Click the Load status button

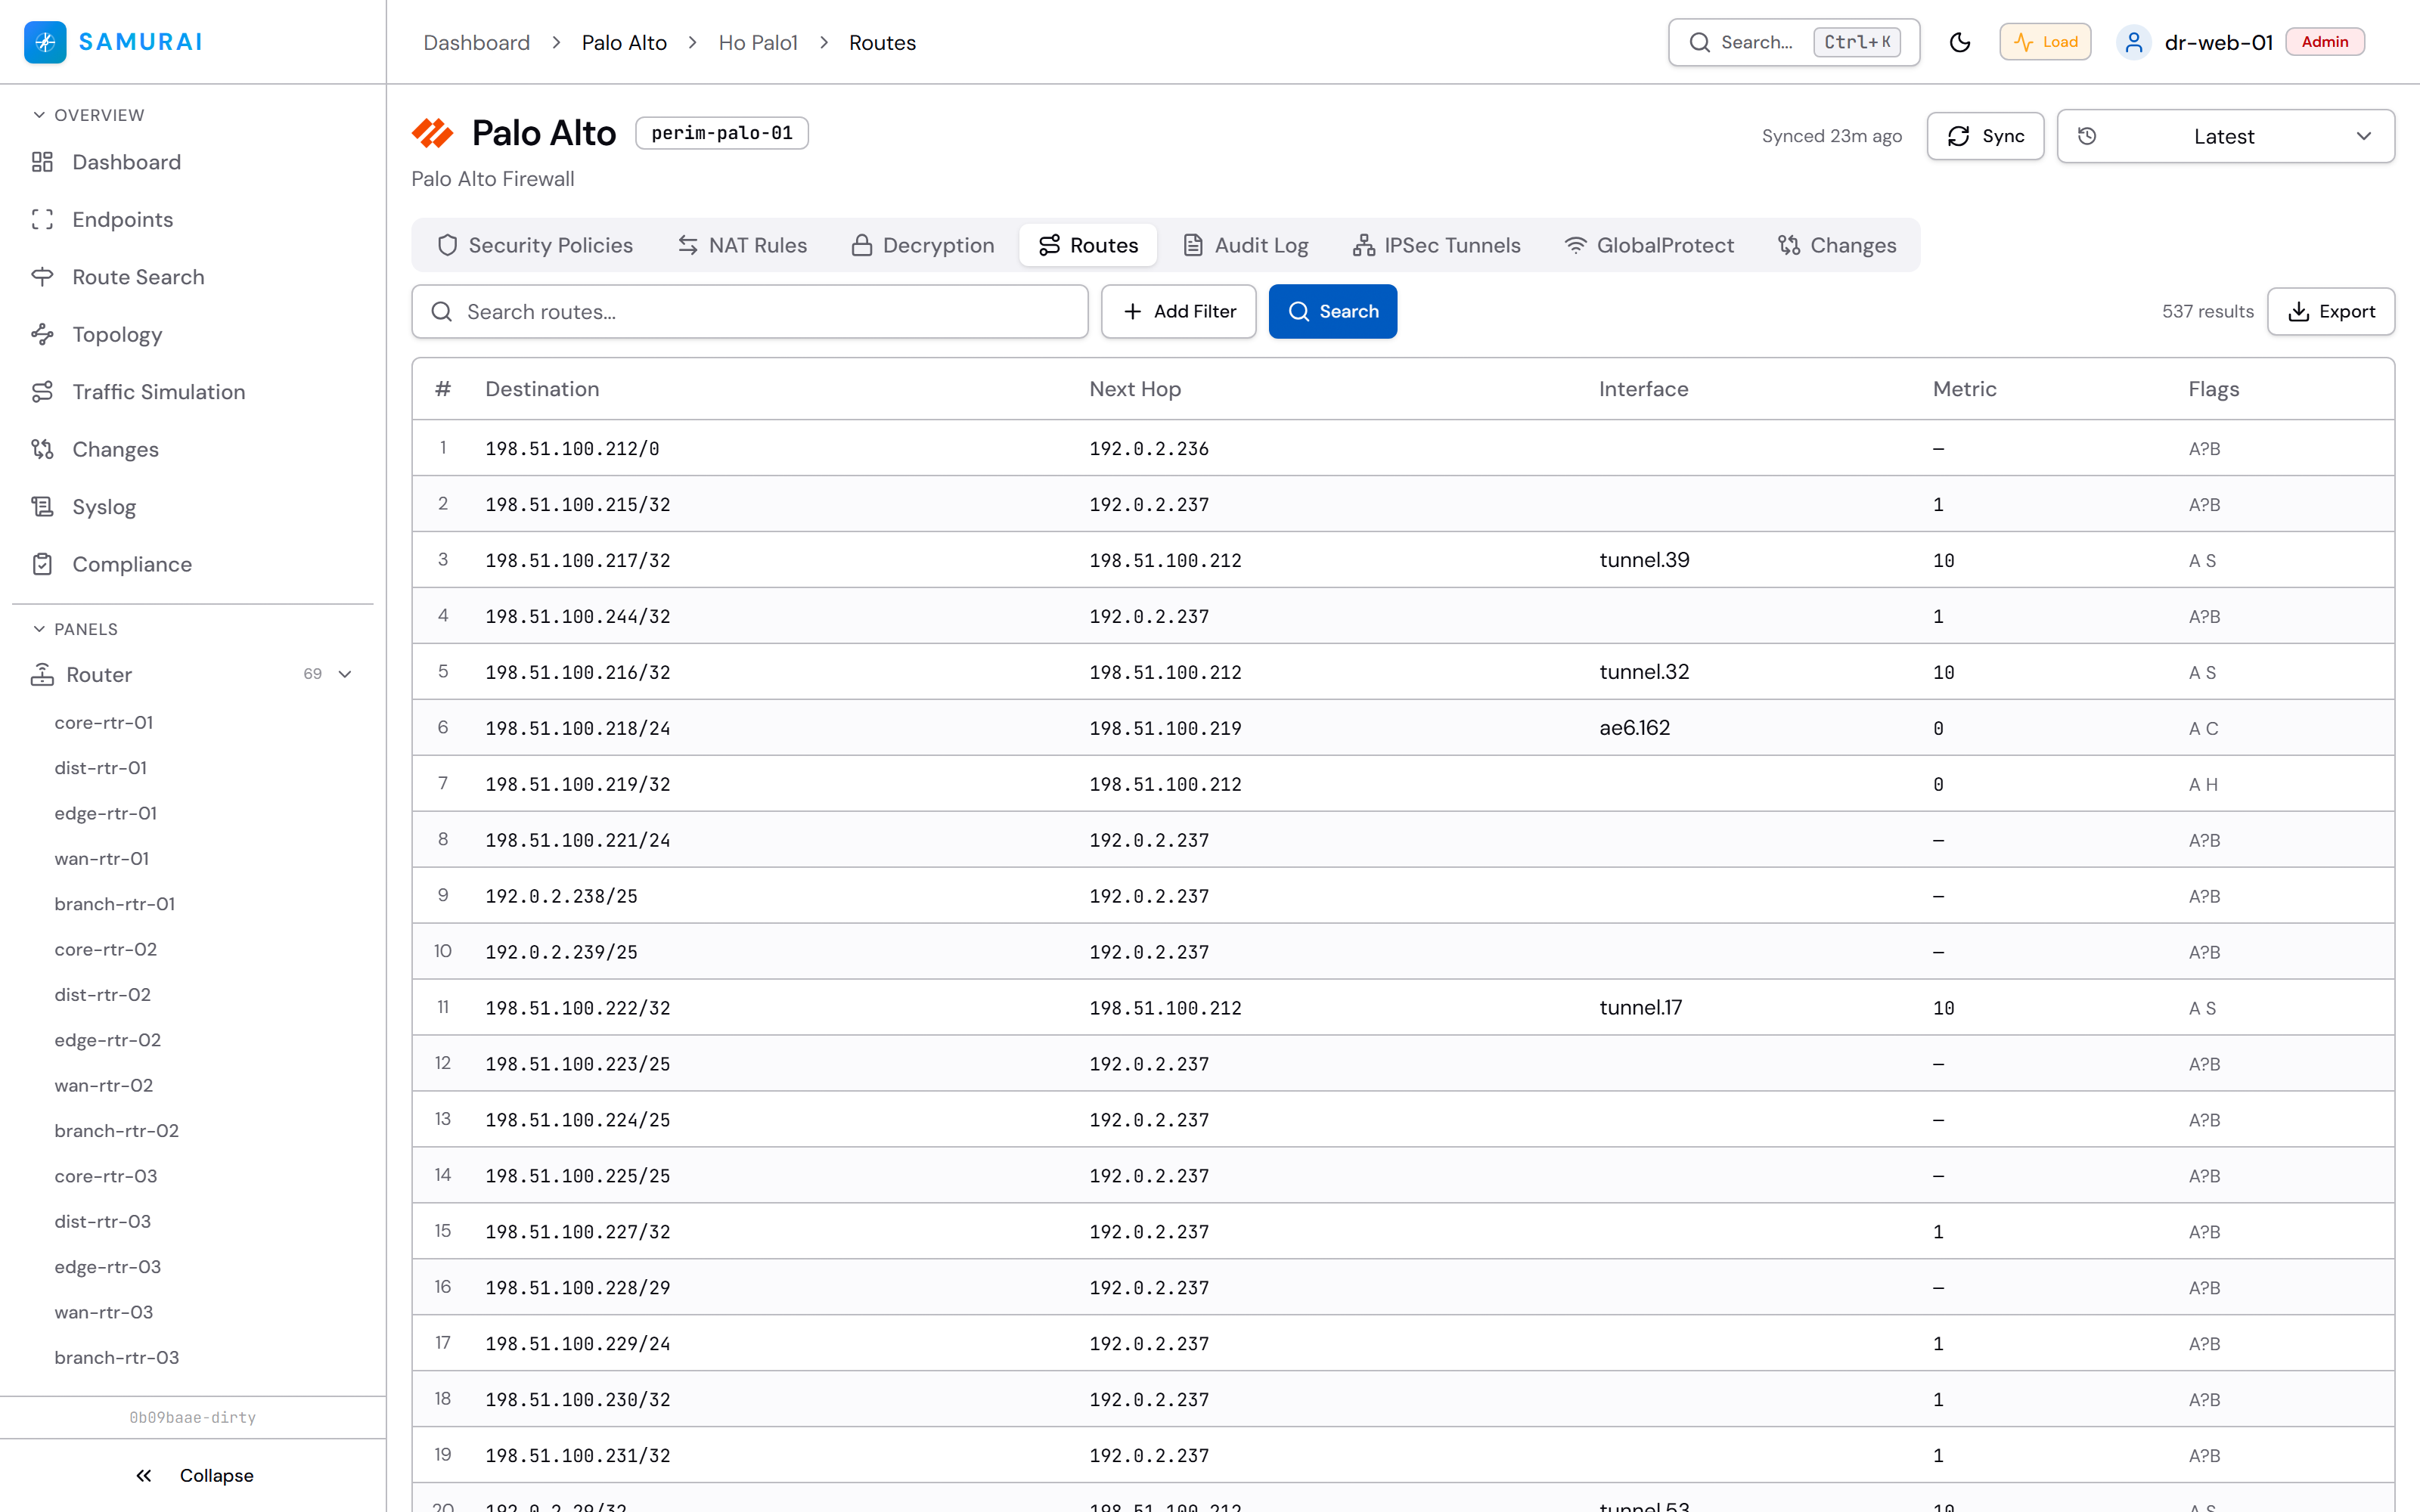[x=2045, y=42]
